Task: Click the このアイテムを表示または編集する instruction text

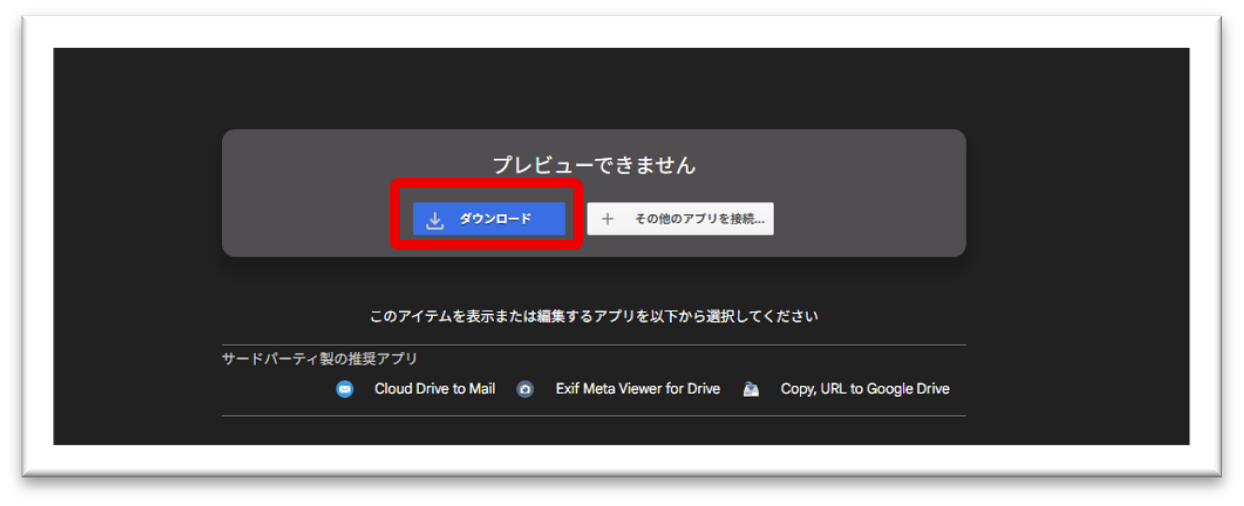Action: click(594, 317)
